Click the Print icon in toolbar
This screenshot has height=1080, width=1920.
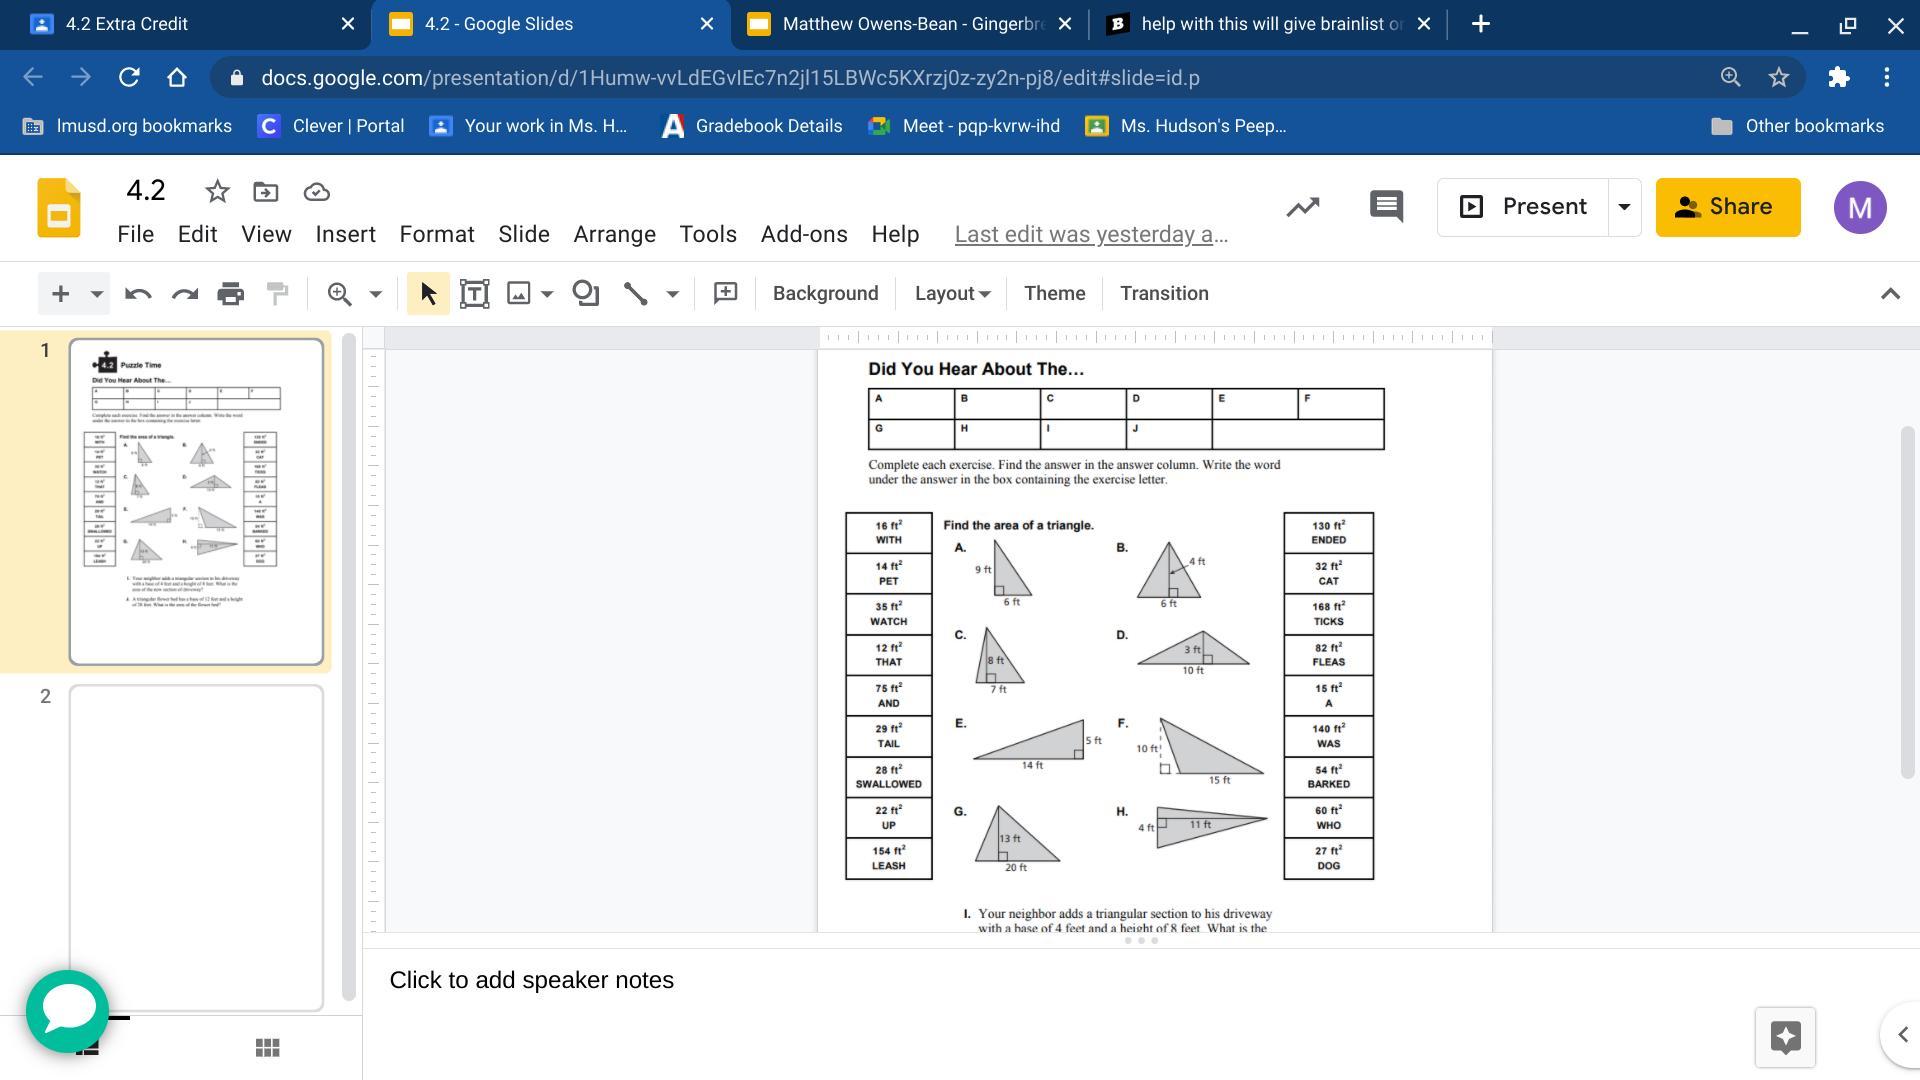pyautogui.click(x=231, y=294)
